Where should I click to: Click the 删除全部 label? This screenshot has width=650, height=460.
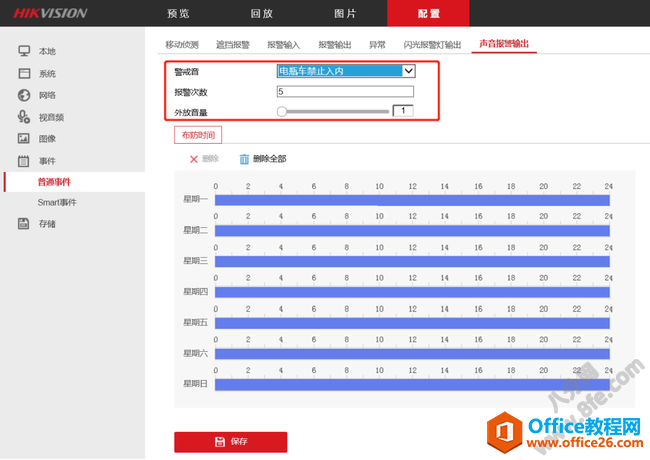tap(269, 159)
